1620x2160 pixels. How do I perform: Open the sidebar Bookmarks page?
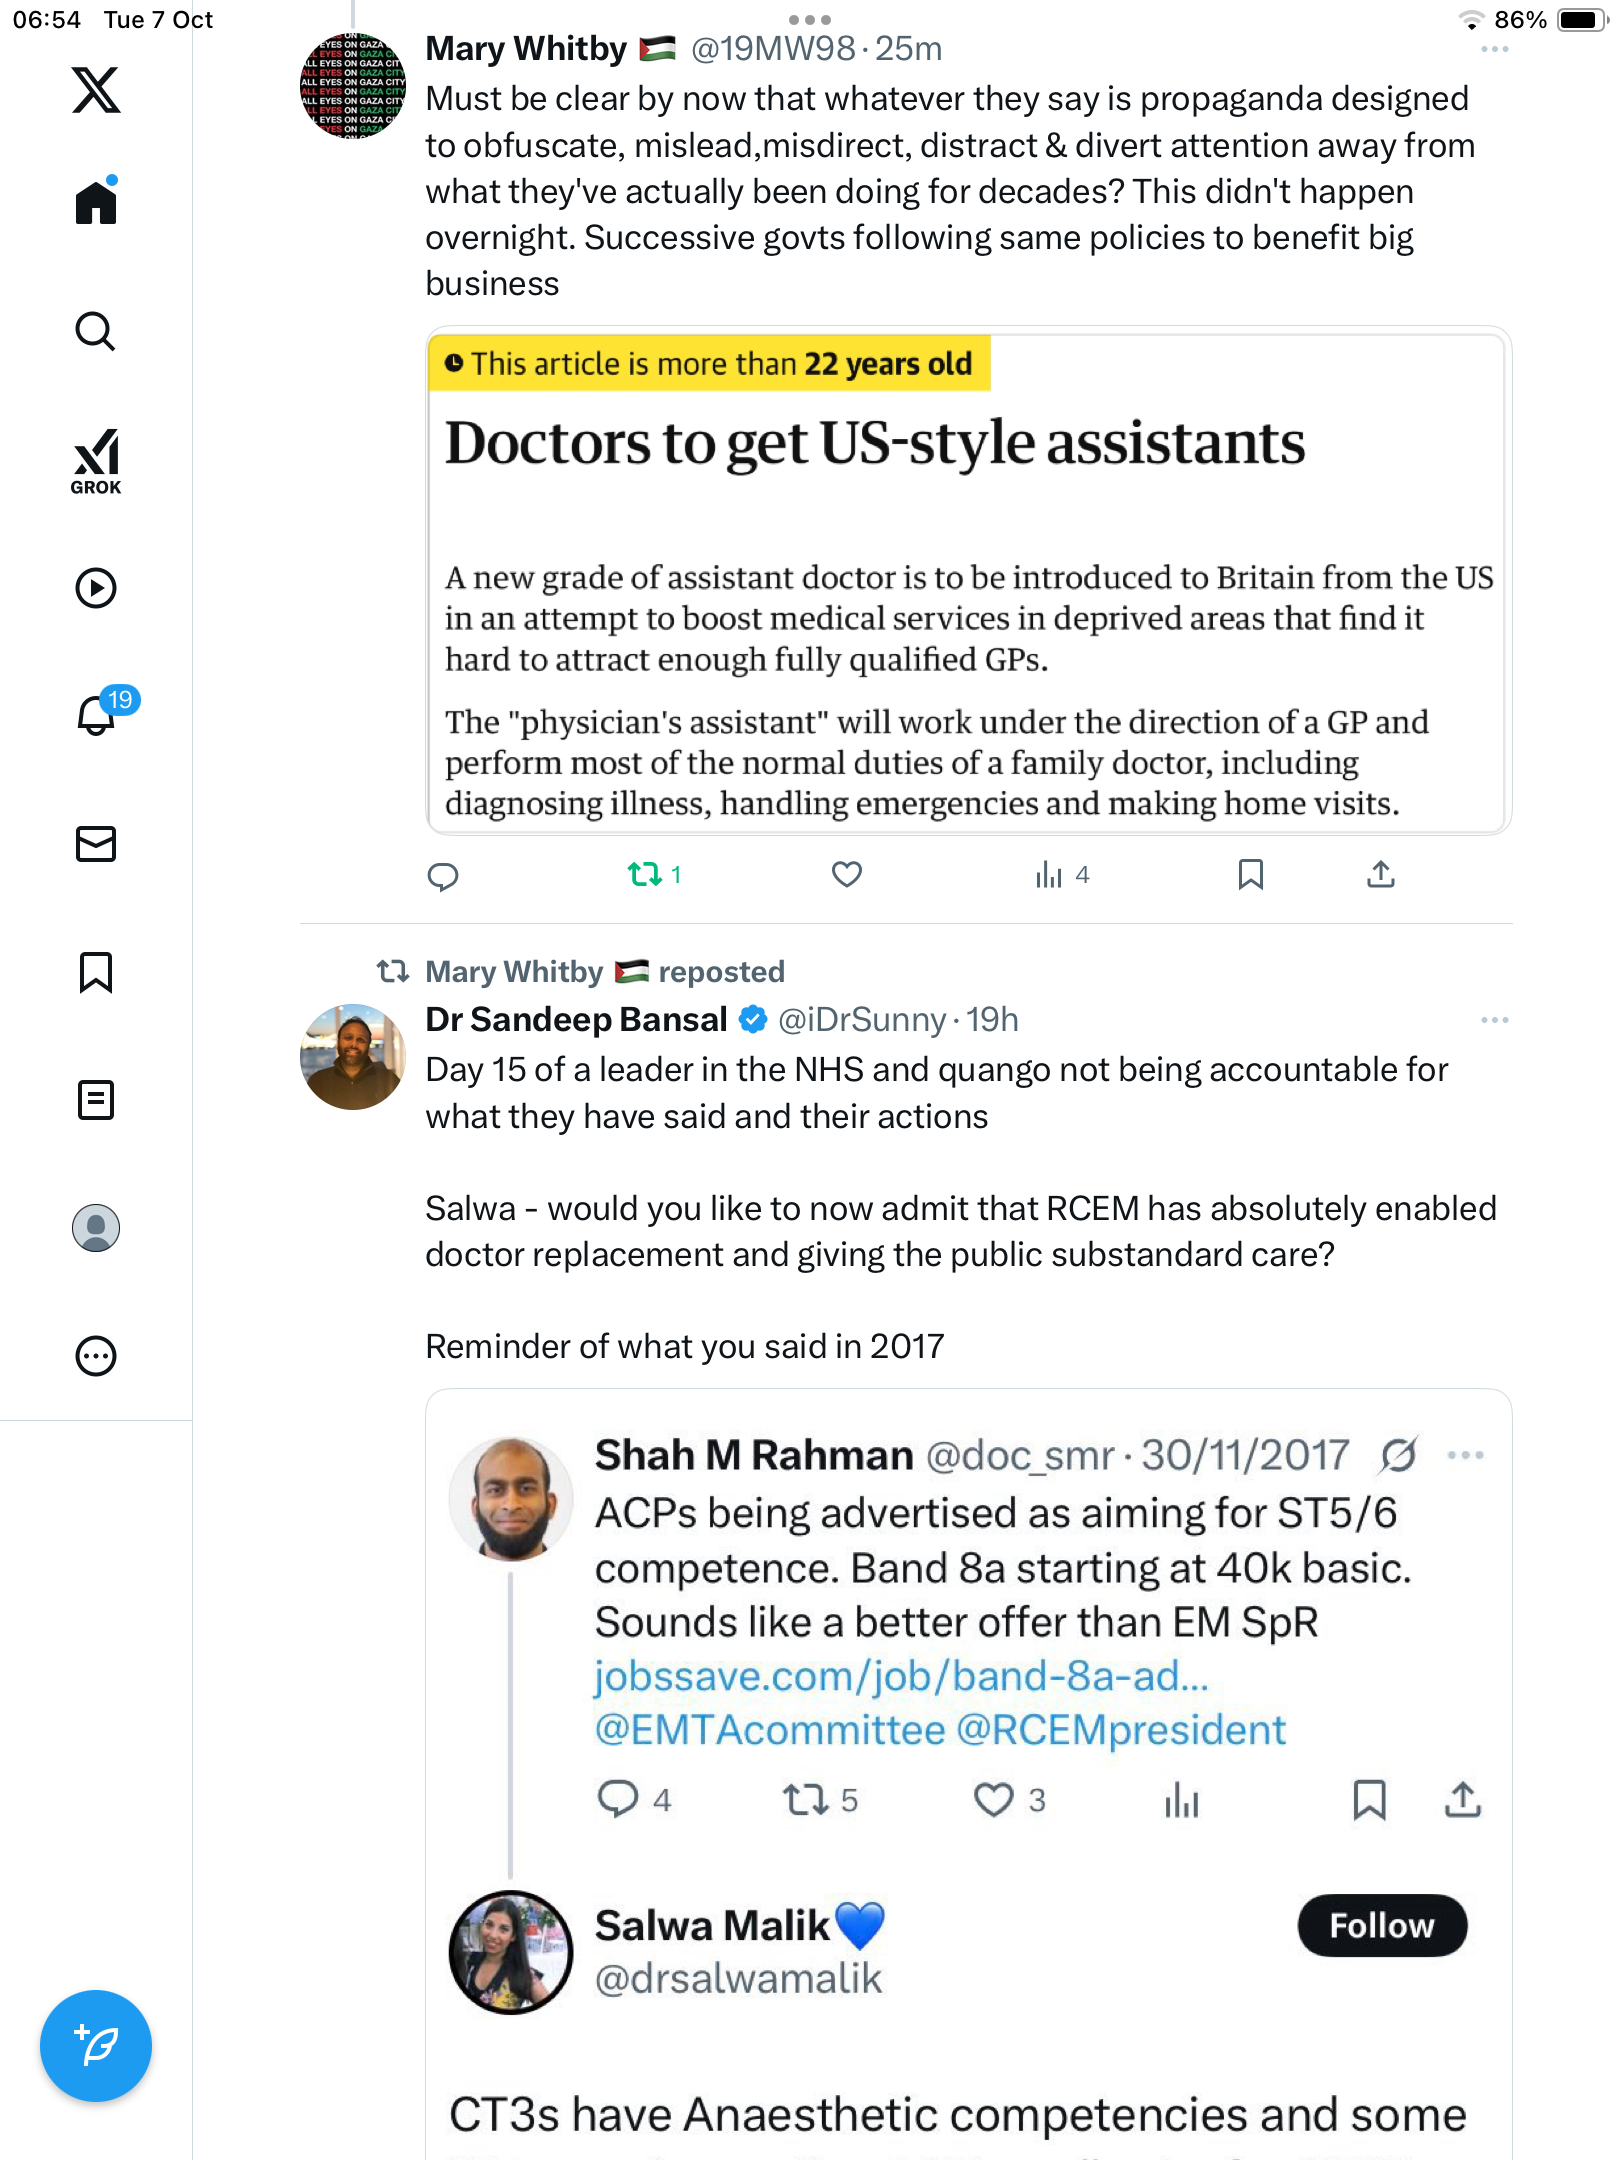(x=96, y=972)
